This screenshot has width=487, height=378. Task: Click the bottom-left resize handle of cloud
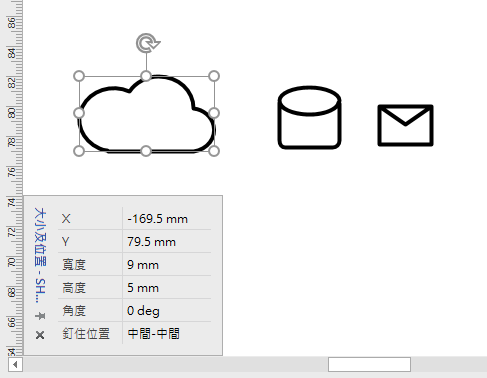tap(79, 151)
